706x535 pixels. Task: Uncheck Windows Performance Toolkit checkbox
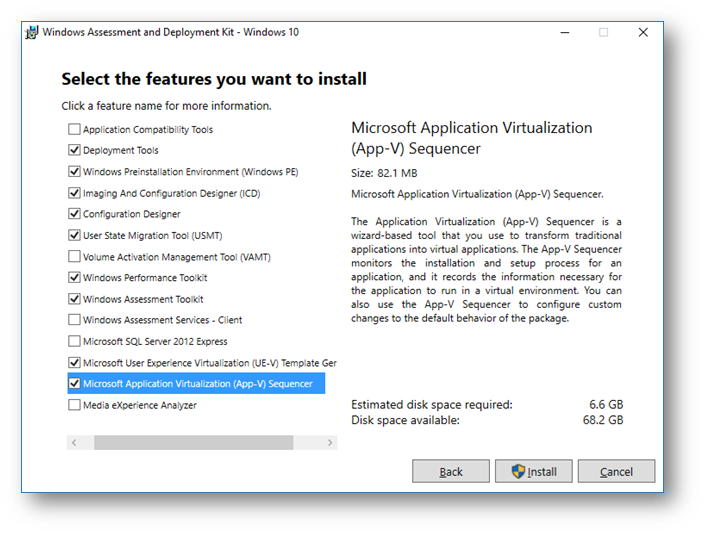[x=74, y=277]
